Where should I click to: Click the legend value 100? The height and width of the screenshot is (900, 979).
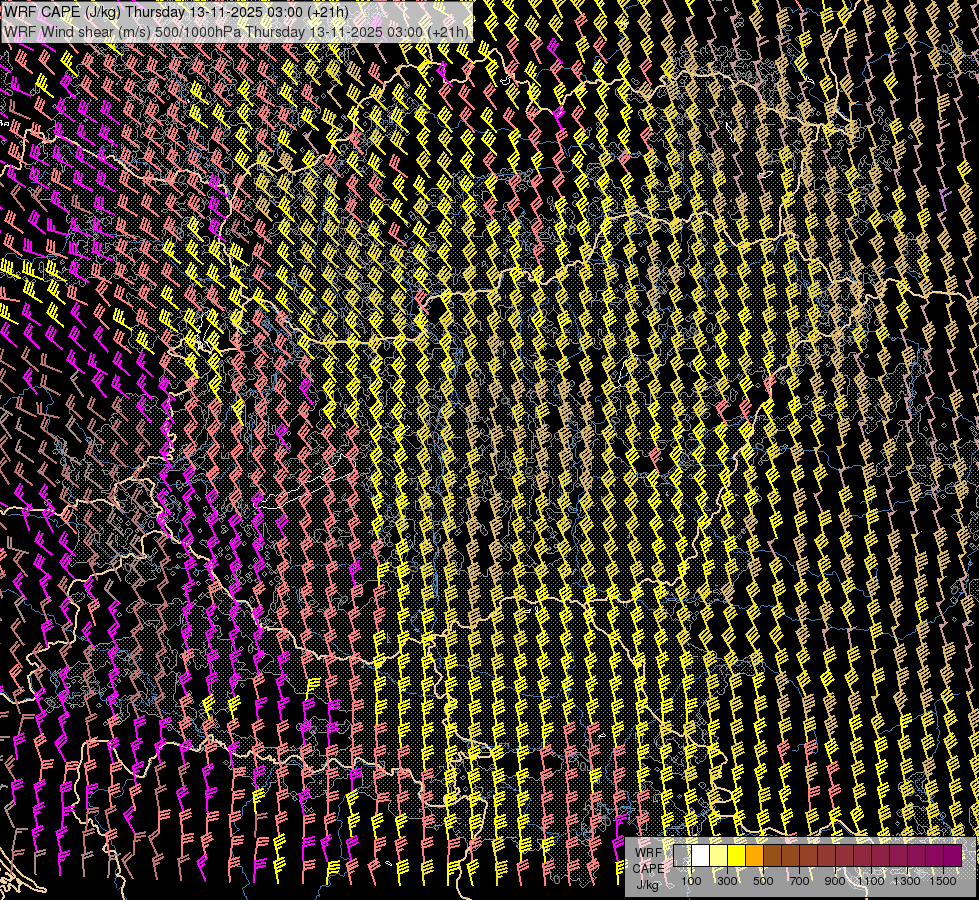[x=691, y=881]
